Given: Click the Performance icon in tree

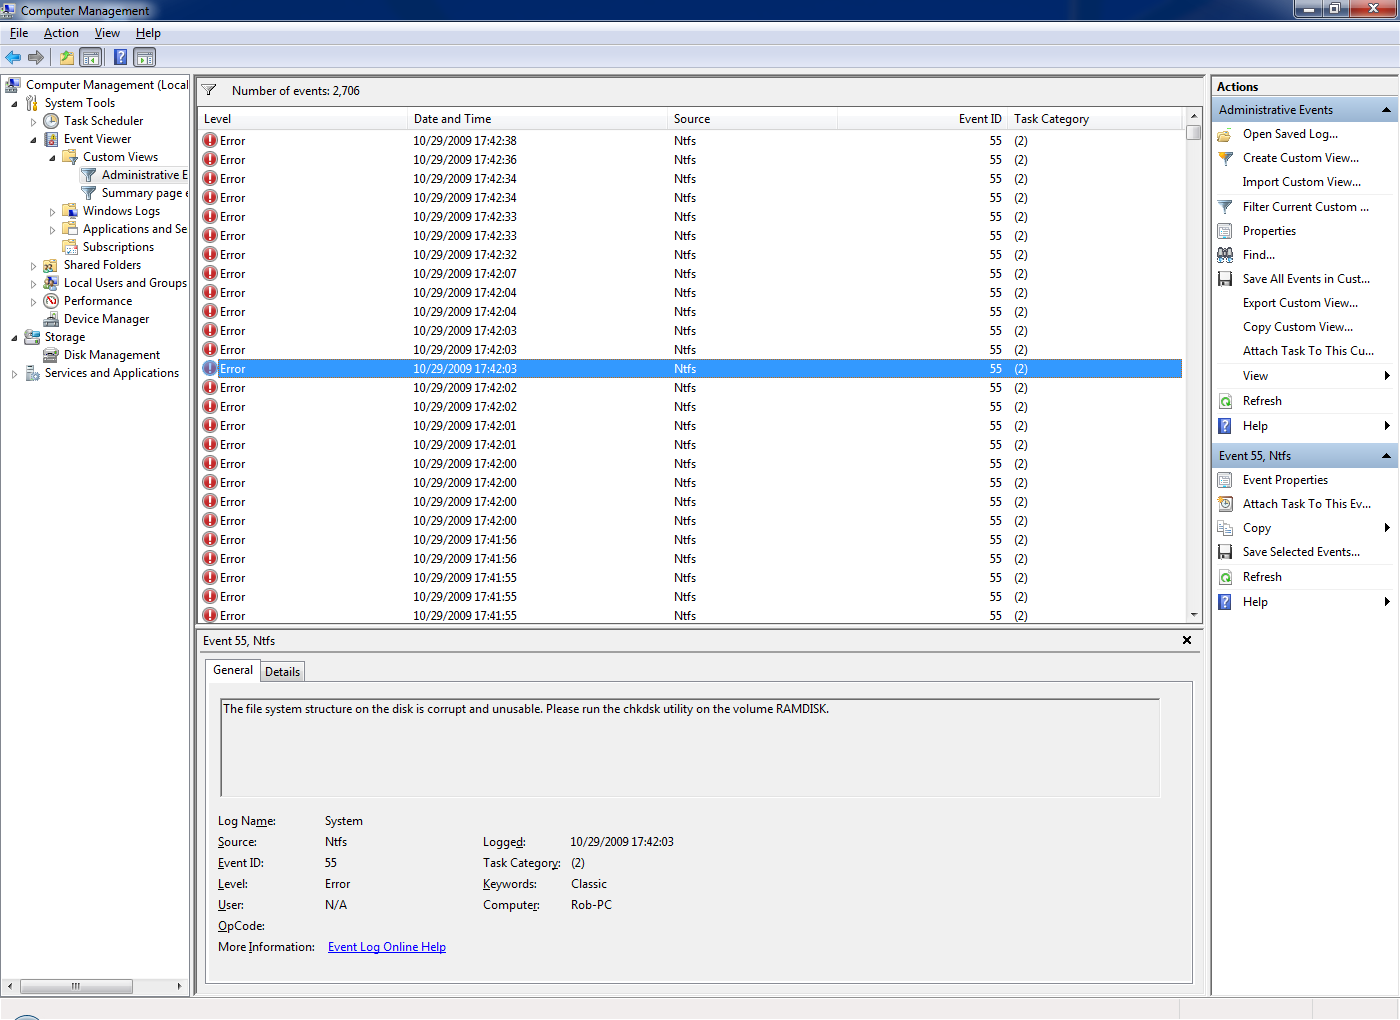Looking at the screenshot, I should tap(51, 301).
